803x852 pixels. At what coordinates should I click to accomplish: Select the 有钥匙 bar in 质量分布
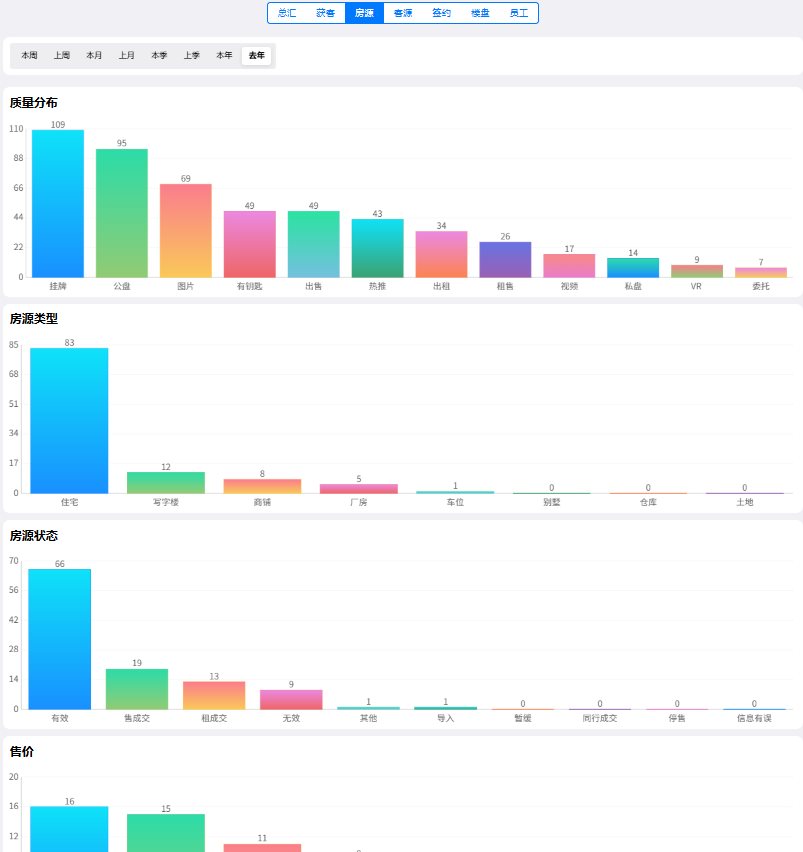coord(249,245)
